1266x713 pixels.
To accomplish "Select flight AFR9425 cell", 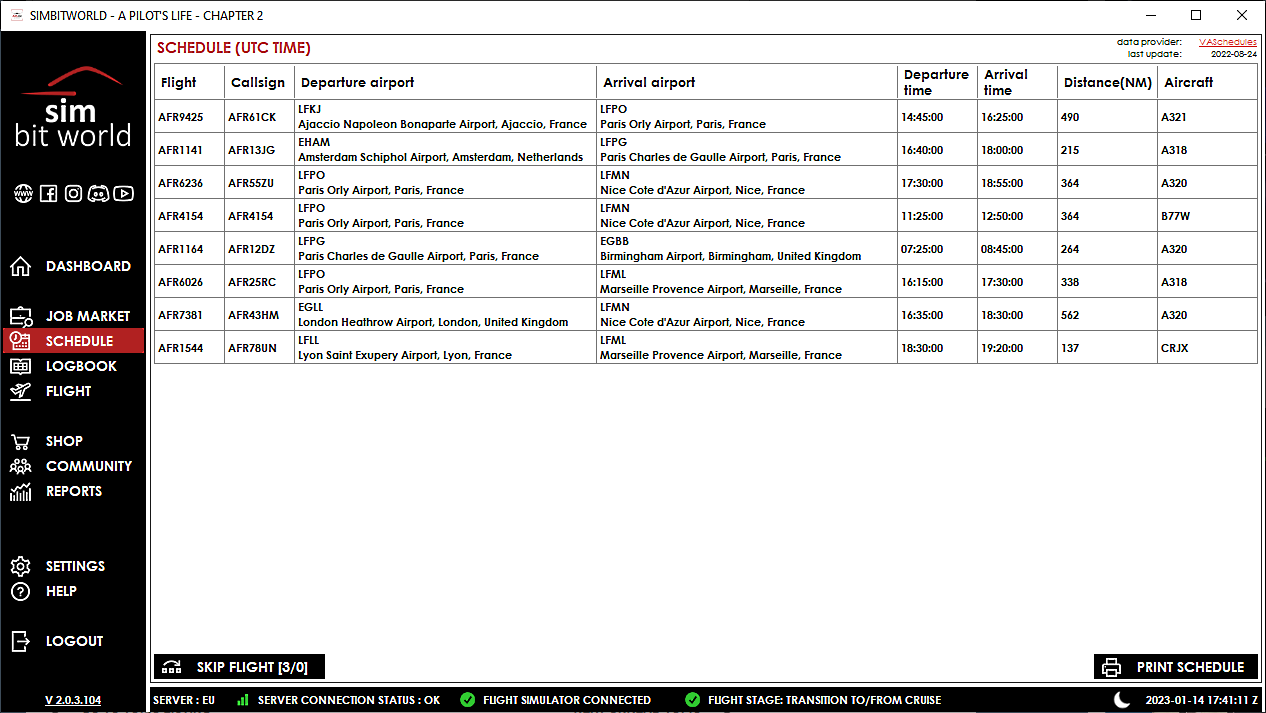I will coord(189,117).
